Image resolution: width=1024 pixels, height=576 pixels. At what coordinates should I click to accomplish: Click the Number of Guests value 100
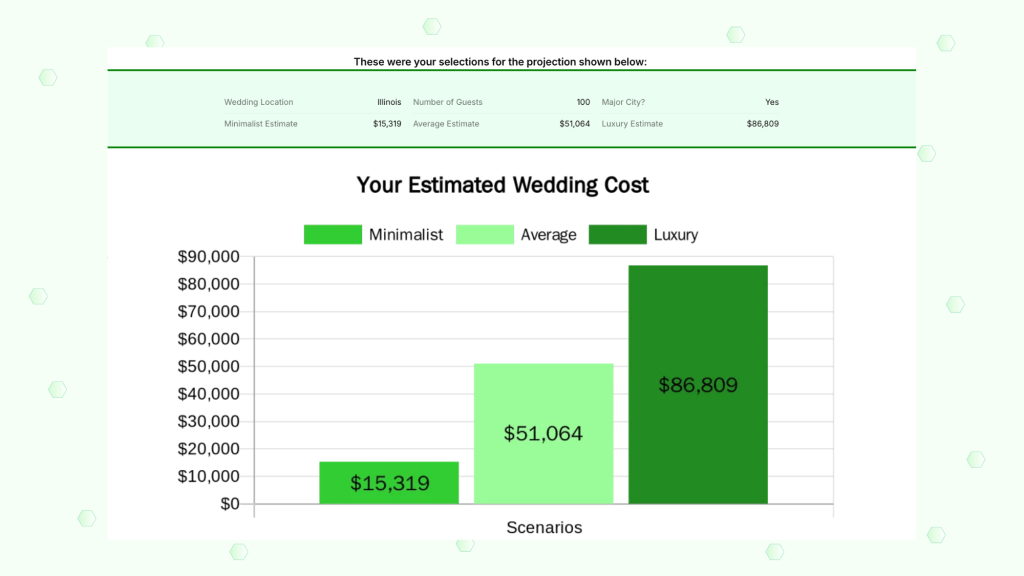tap(582, 102)
